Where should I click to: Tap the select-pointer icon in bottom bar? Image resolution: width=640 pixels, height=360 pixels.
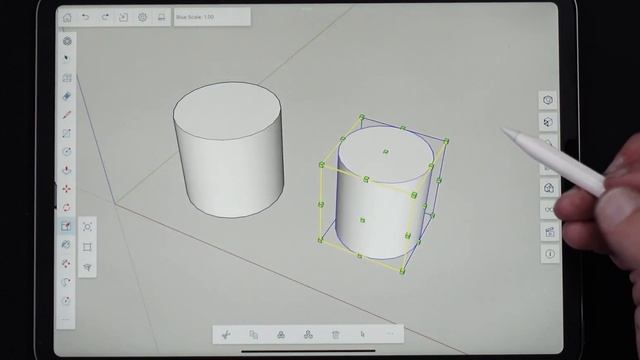pyautogui.click(x=363, y=335)
